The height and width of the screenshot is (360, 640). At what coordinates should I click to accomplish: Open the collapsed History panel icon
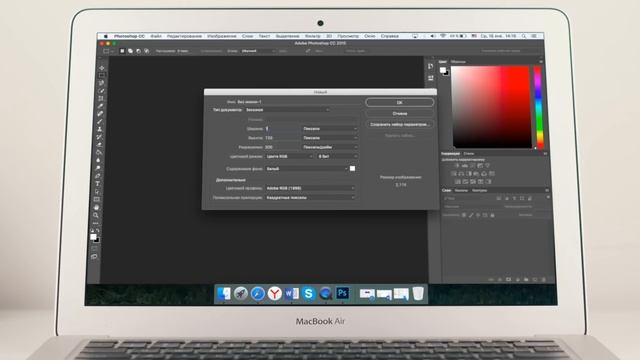431,67
